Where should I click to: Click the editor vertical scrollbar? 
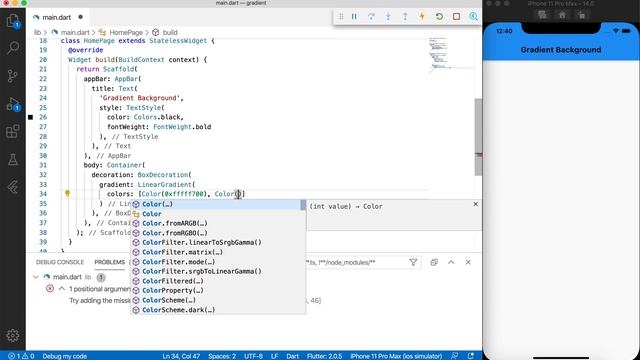[x=478, y=137]
